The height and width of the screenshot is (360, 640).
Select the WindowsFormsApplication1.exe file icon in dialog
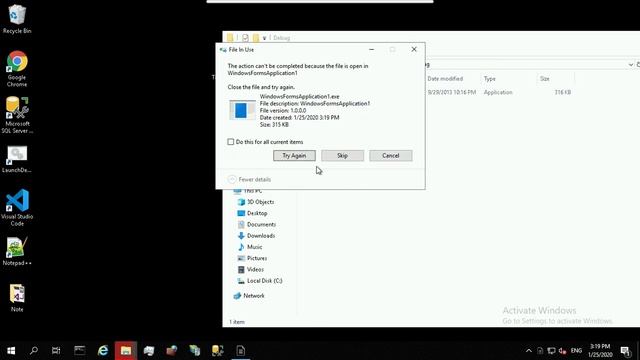(x=242, y=110)
